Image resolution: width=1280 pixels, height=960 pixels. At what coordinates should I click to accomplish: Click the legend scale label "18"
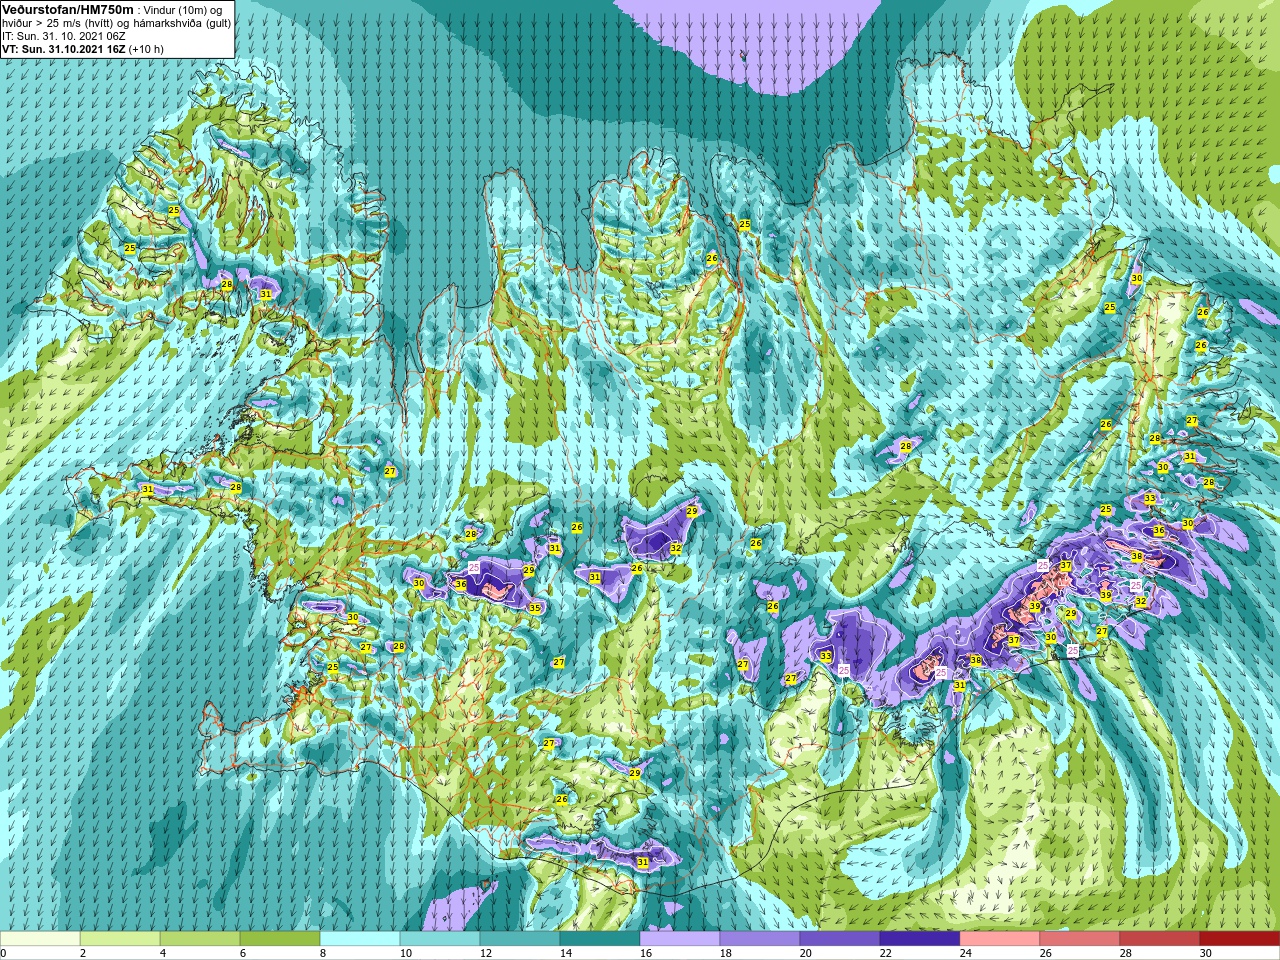(x=726, y=953)
